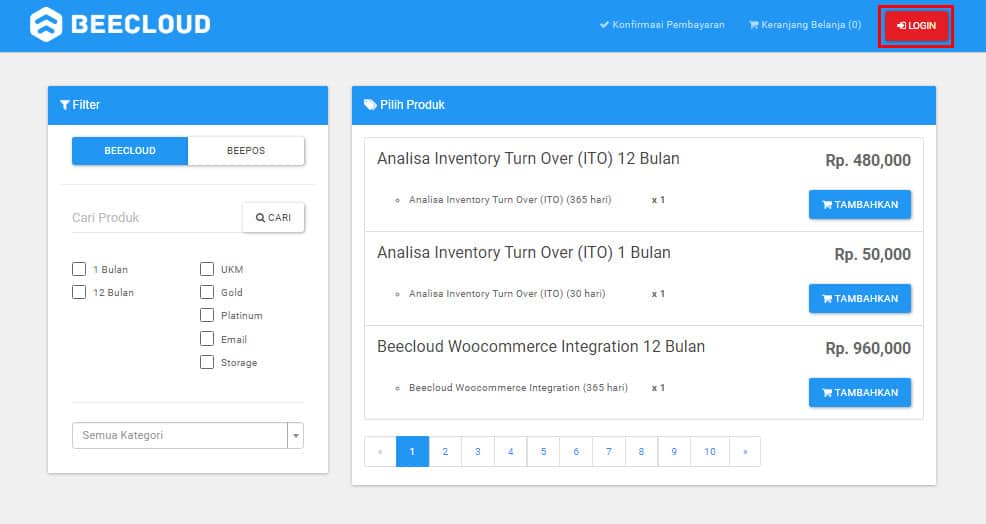The height and width of the screenshot is (524, 986).
Task: Go to pagination page 8
Action: click(641, 452)
